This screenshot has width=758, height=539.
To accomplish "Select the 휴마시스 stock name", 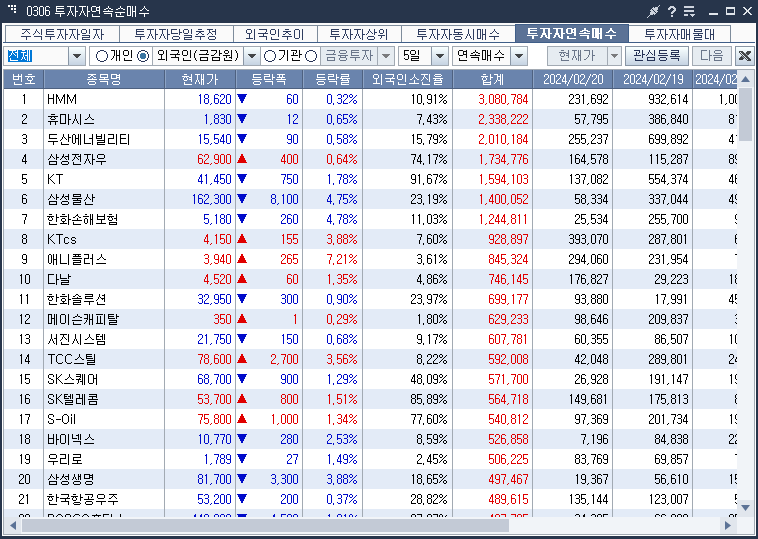I will pos(71,119).
